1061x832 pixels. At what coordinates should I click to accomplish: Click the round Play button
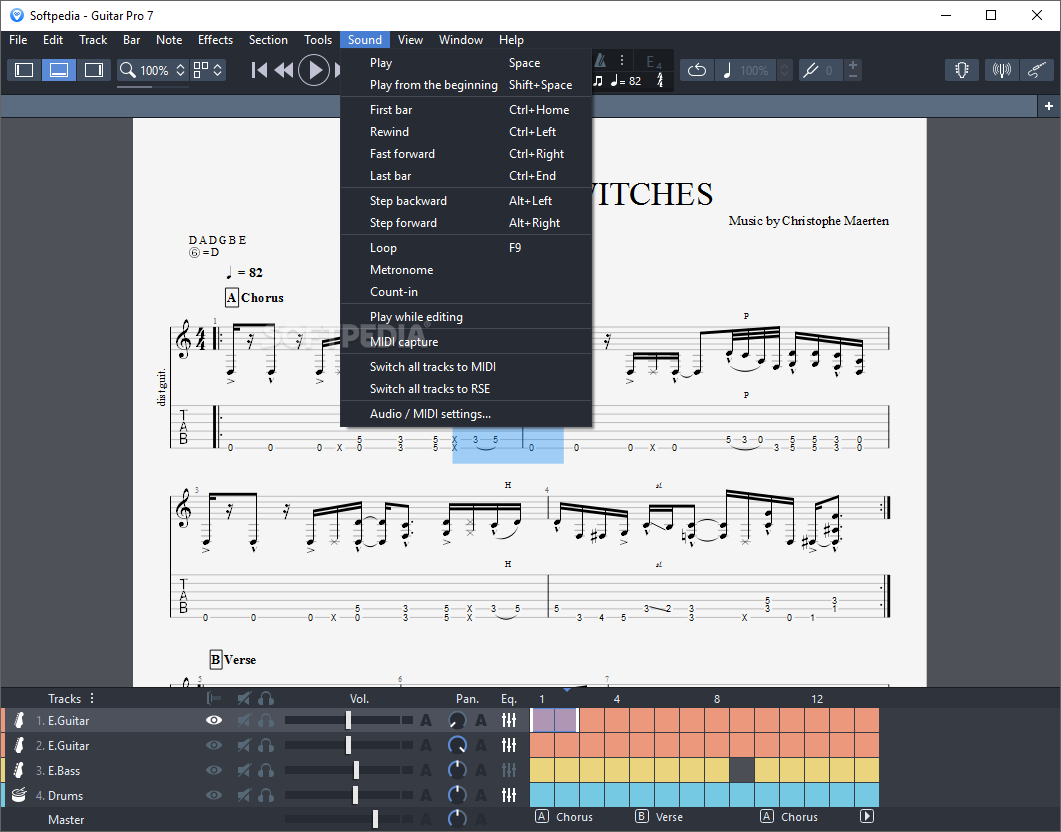(314, 70)
